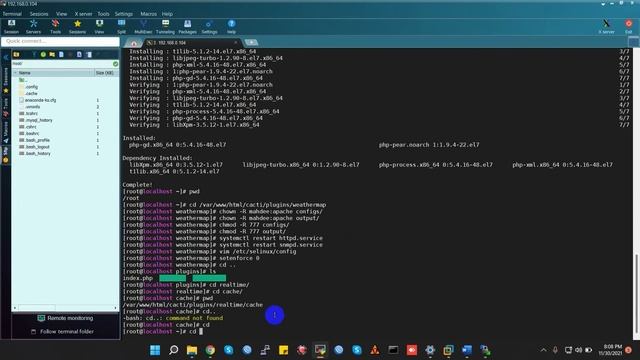Open the Macros menu
The image size is (640, 360).
pos(149,14)
